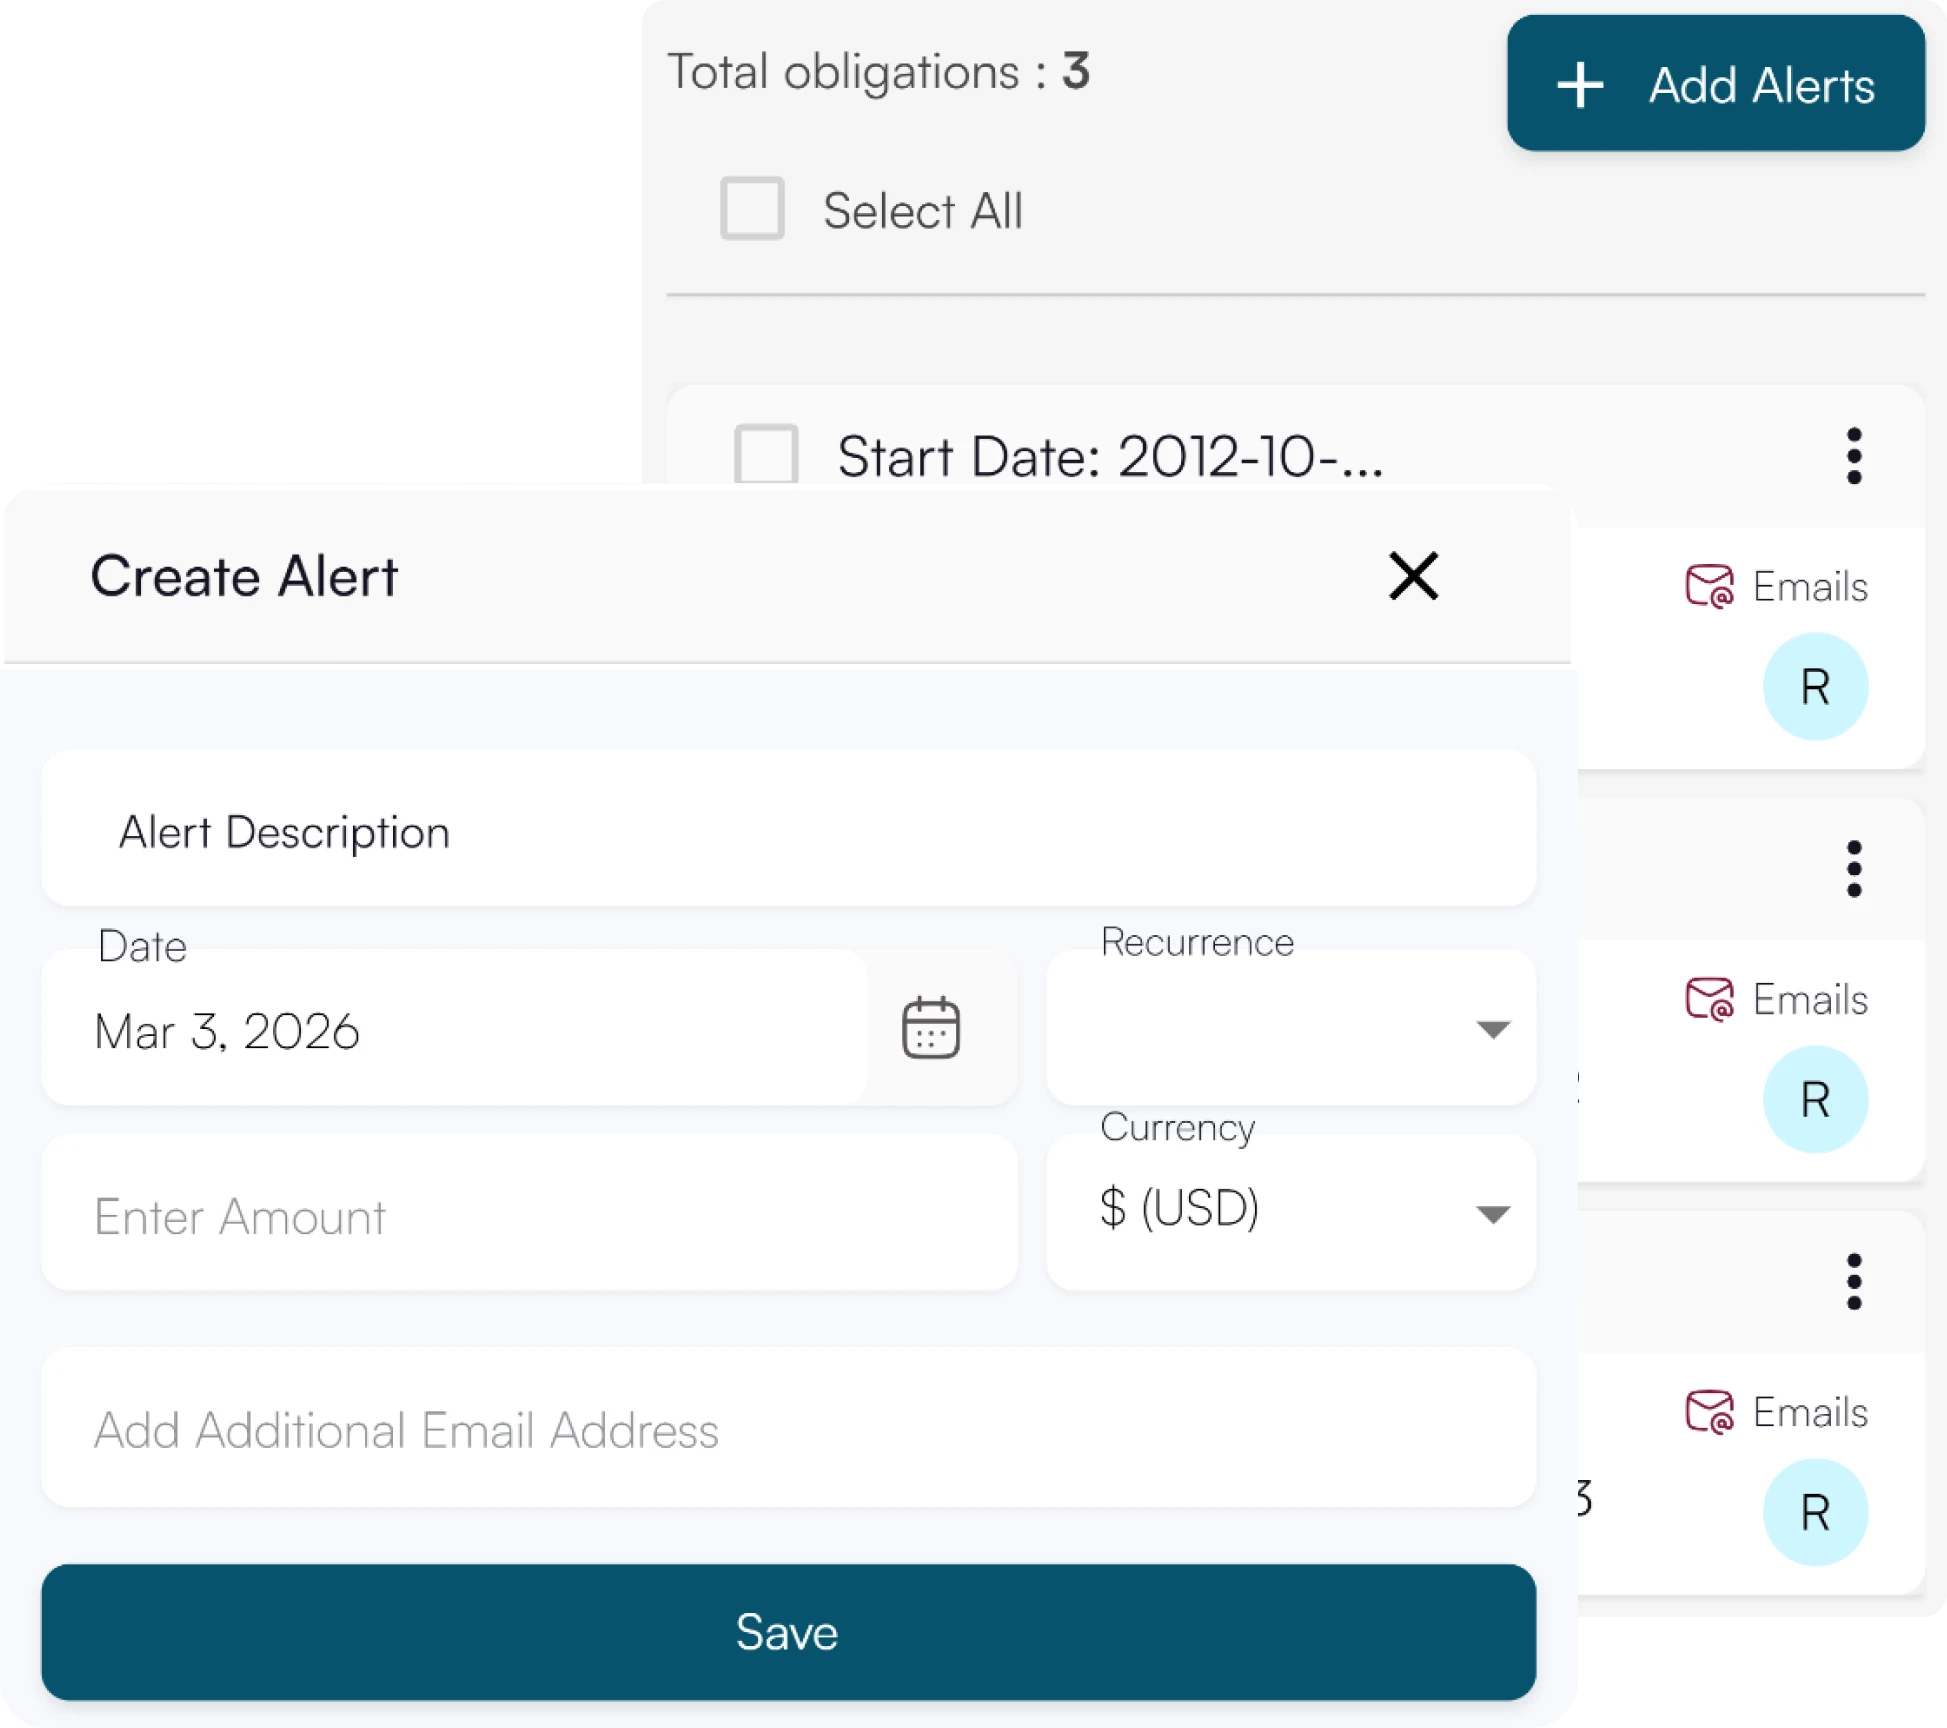Toggle the Select All checkbox
The width and height of the screenshot is (1947, 1728).
coord(751,209)
